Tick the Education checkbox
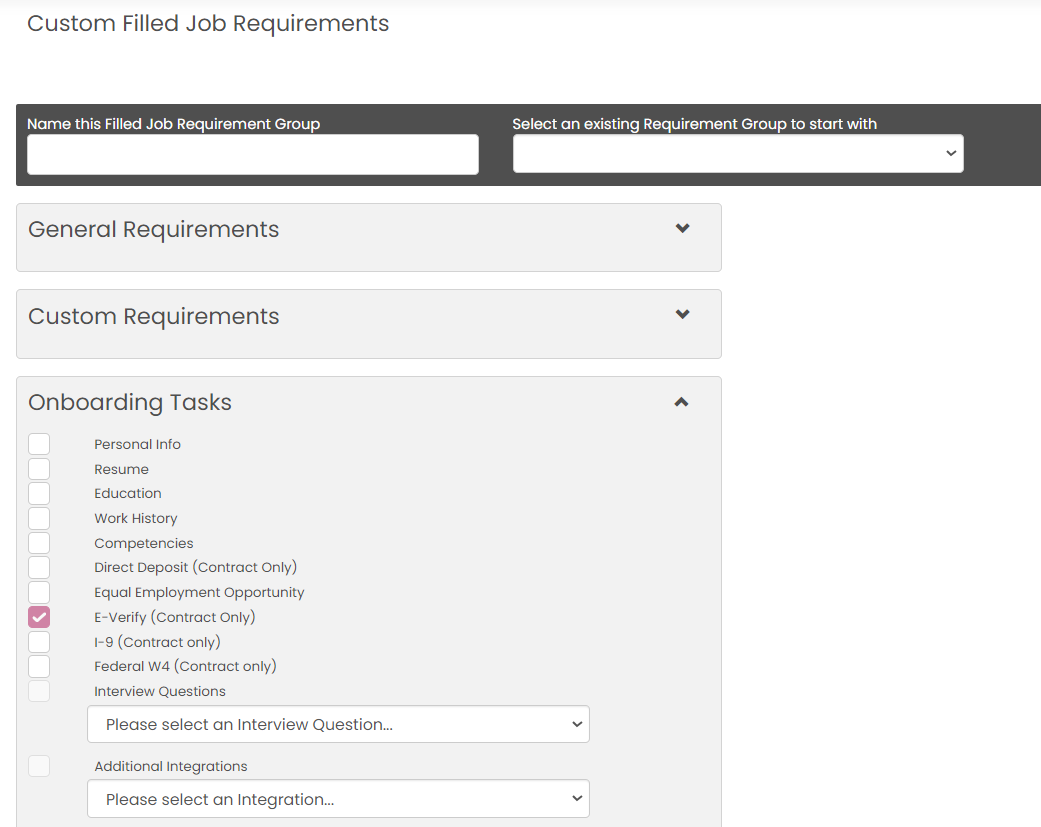Image resolution: width=1041 pixels, height=827 pixels. (x=39, y=493)
